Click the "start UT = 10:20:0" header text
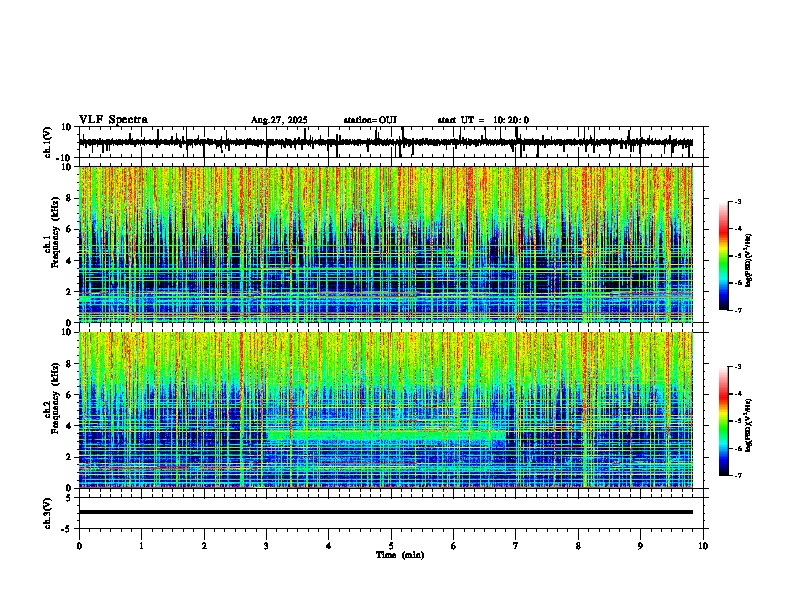 click(483, 120)
